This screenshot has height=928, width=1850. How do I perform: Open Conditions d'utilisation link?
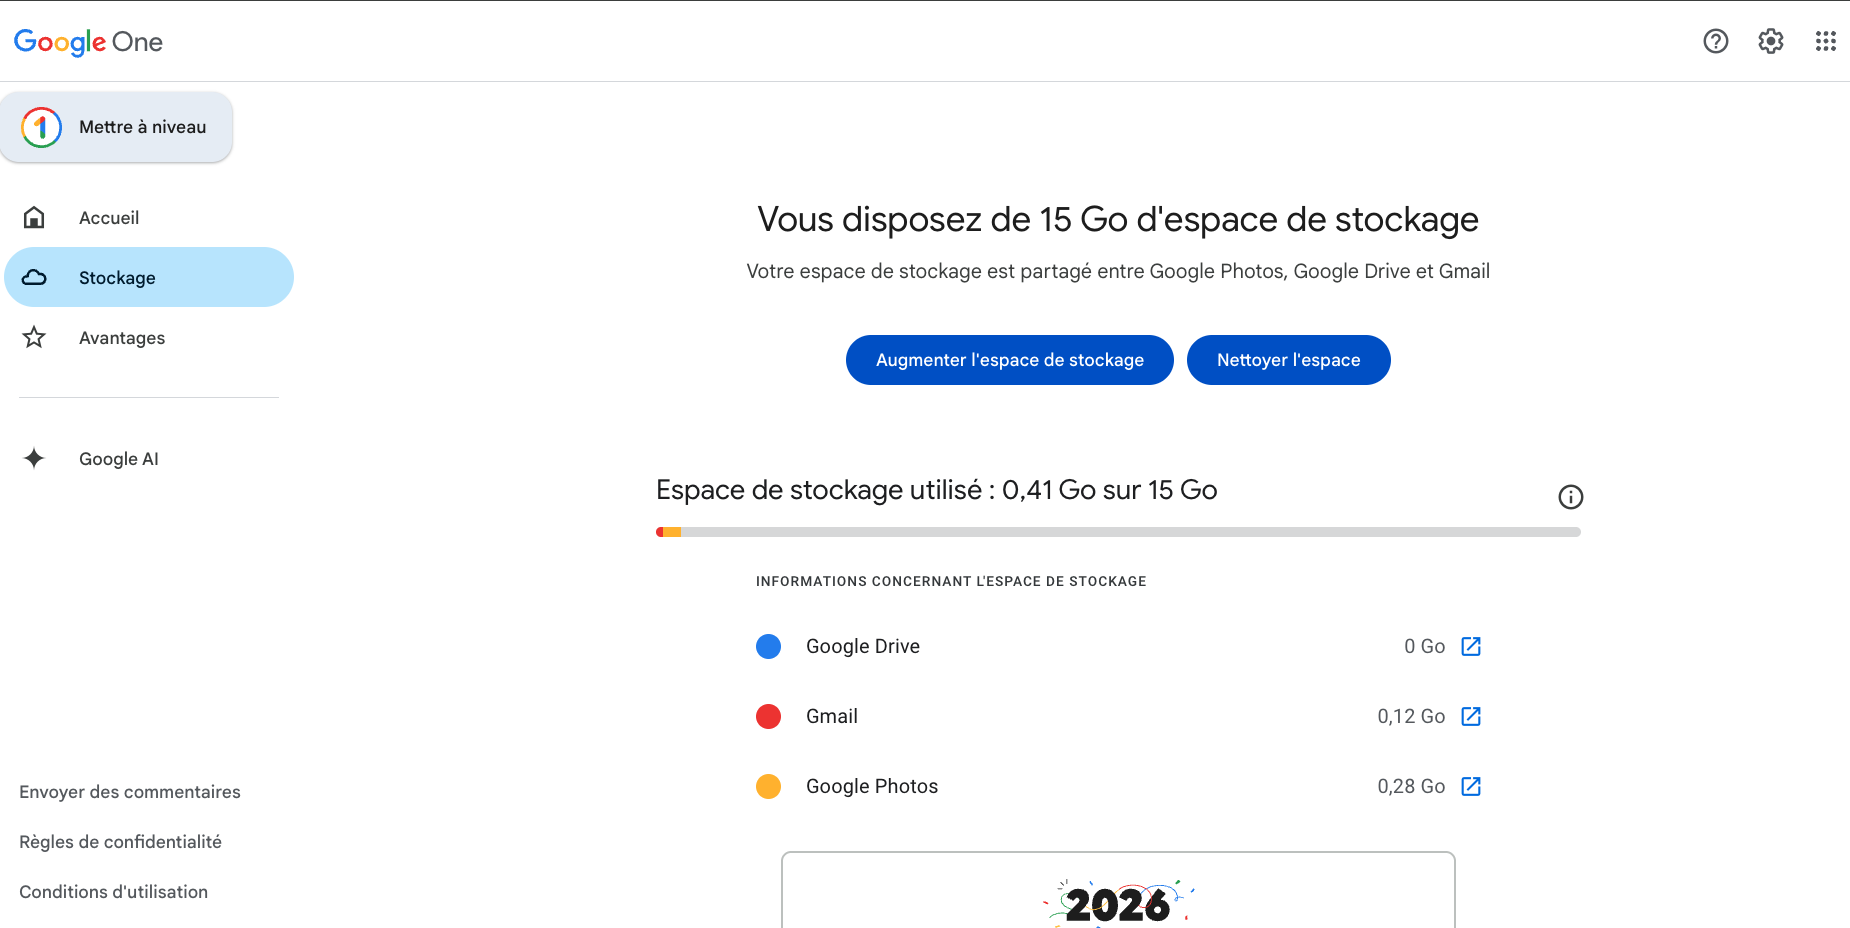click(x=113, y=892)
